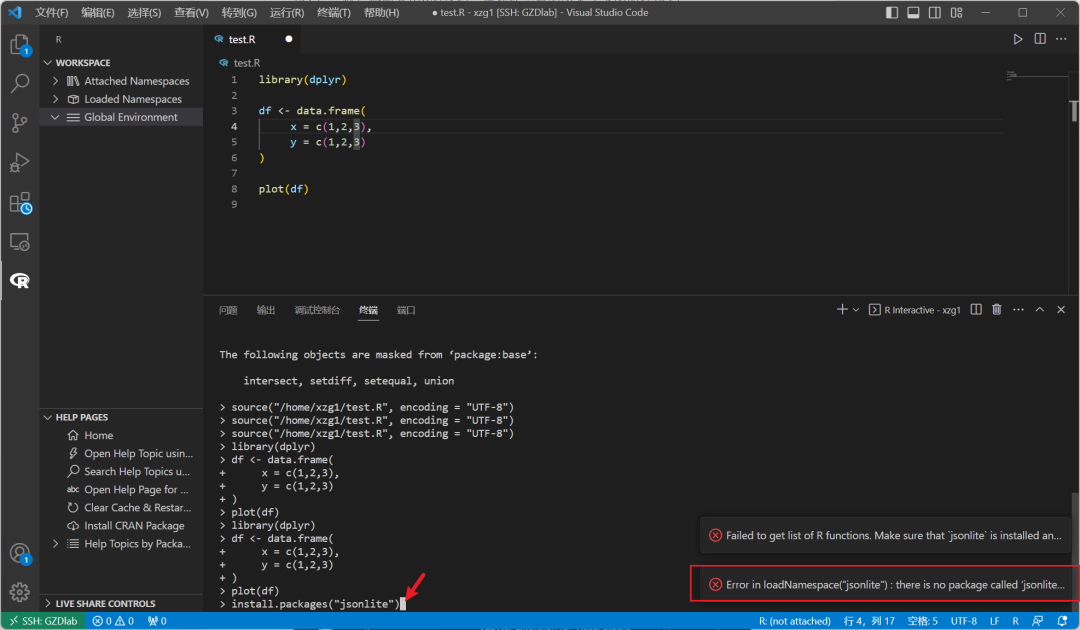Open Customize Layout icon in title bar
The image size is (1080, 630).
click(x=956, y=12)
